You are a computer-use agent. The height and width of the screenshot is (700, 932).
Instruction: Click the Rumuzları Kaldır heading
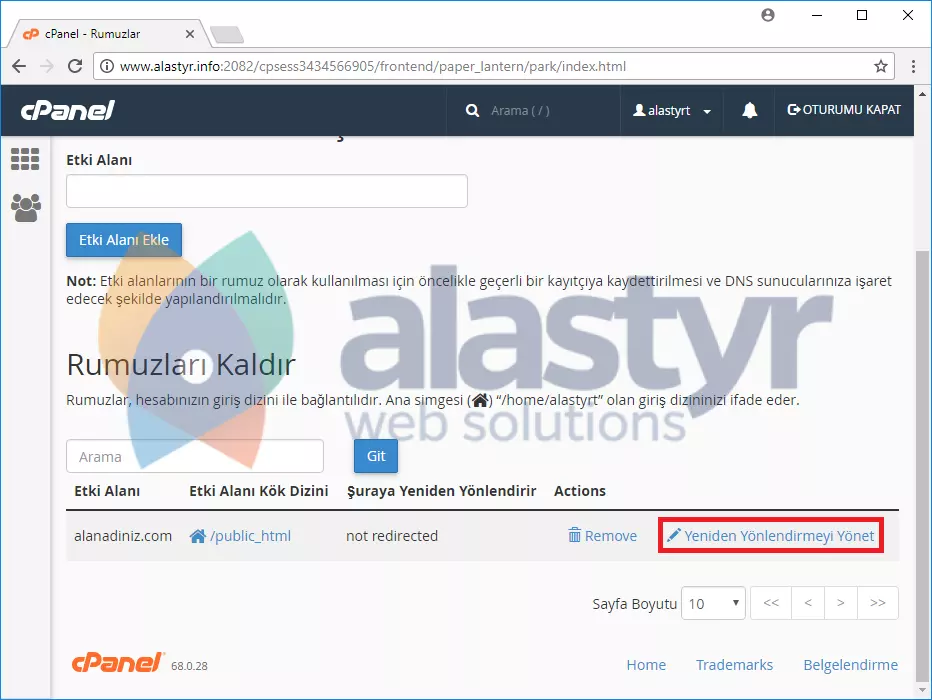[181, 365]
